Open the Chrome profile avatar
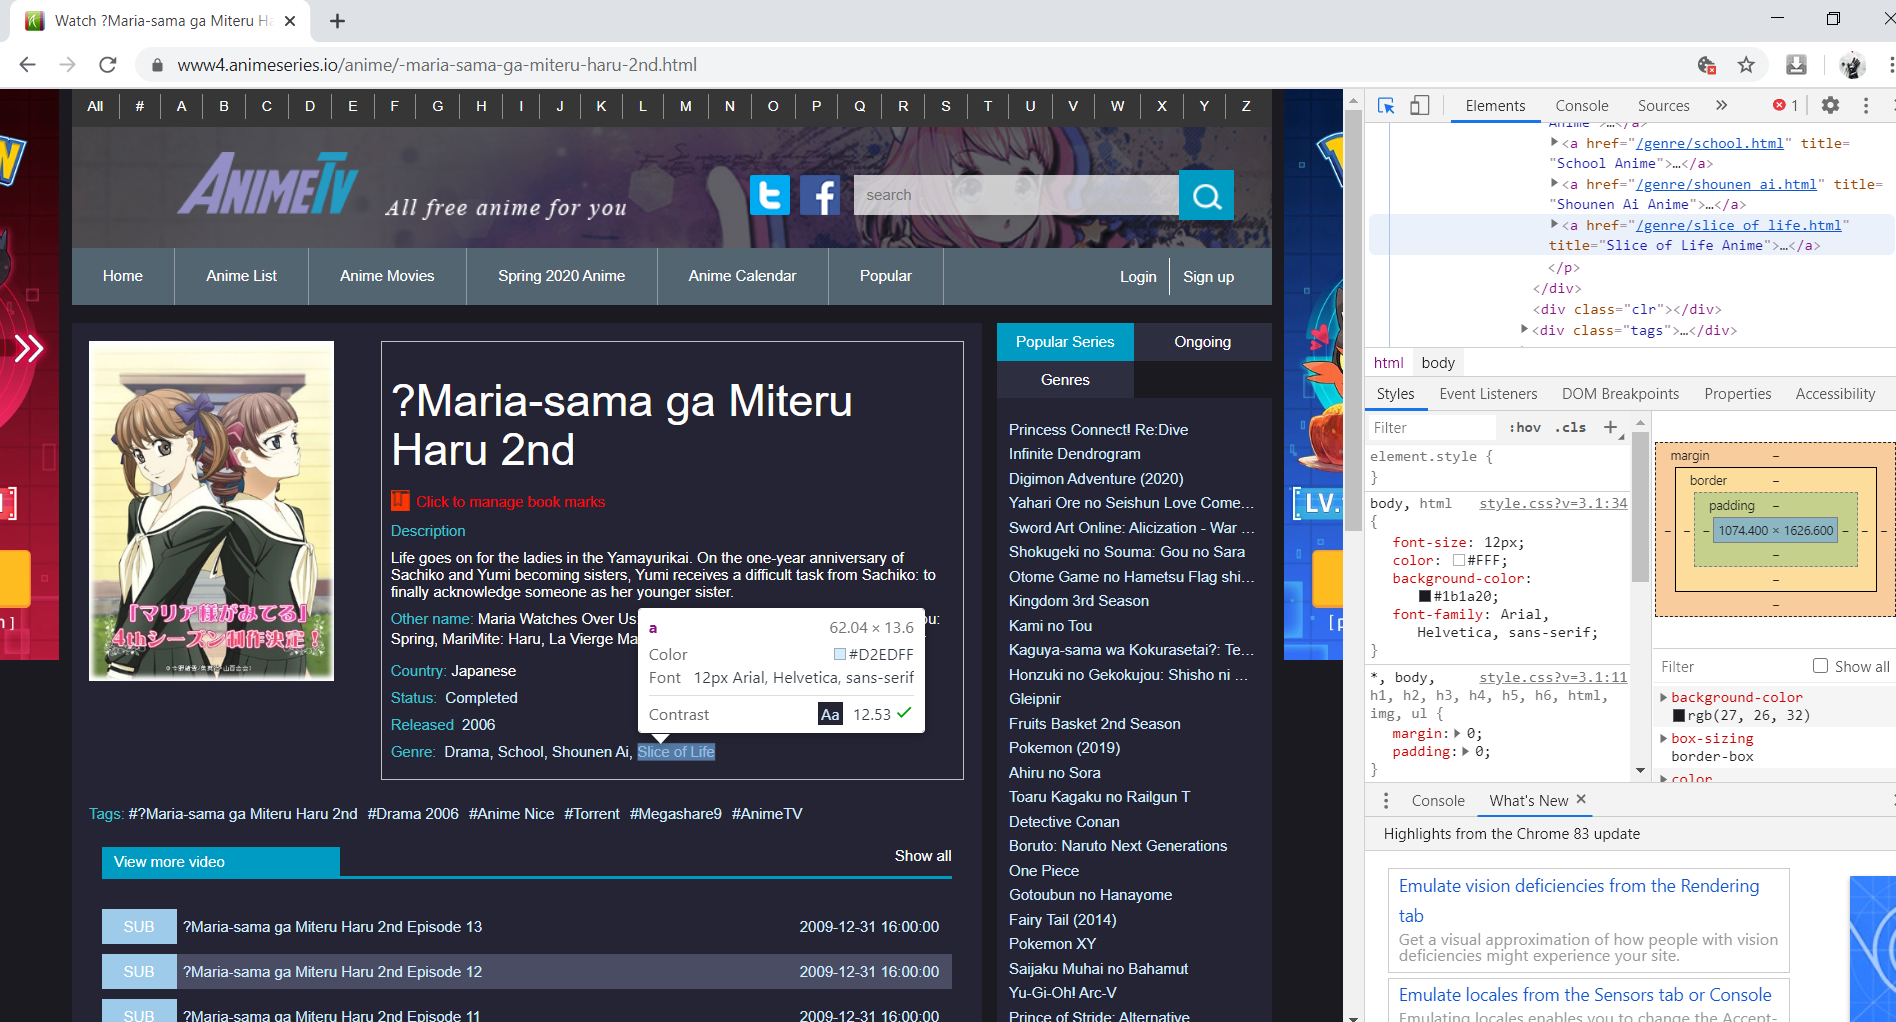The image size is (1896, 1022). (1852, 65)
